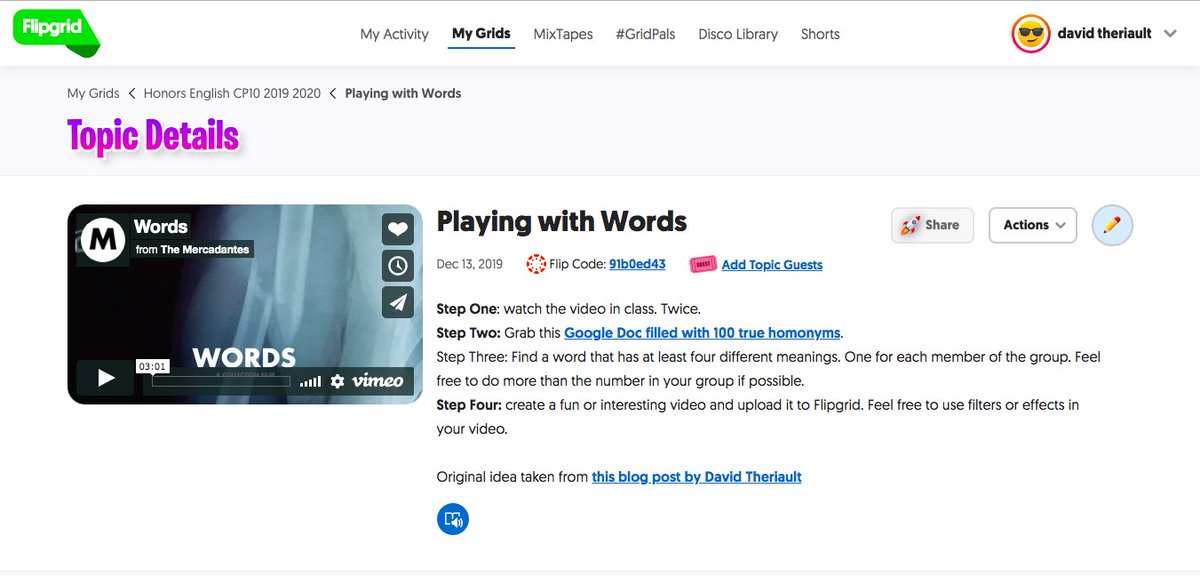Open Honors English CP10 2019 2020 breadcrumb
Viewport: 1200px width, 576px height.
pyautogui.click(x=232, y=93)
